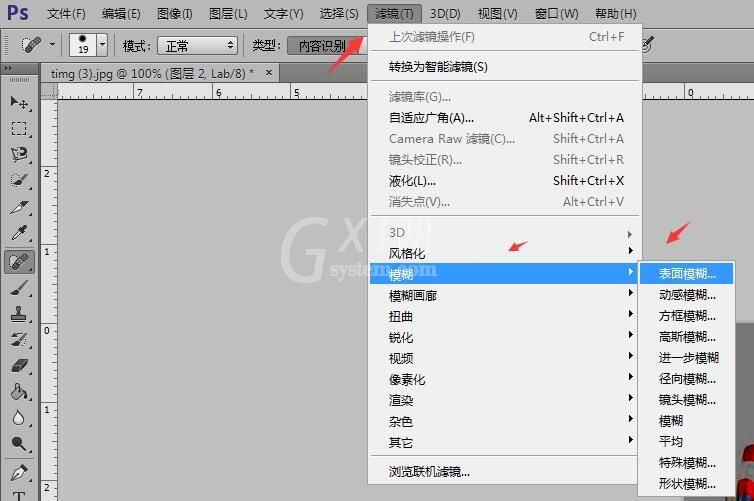Select the Quick Selection tool

coord(19,181)
